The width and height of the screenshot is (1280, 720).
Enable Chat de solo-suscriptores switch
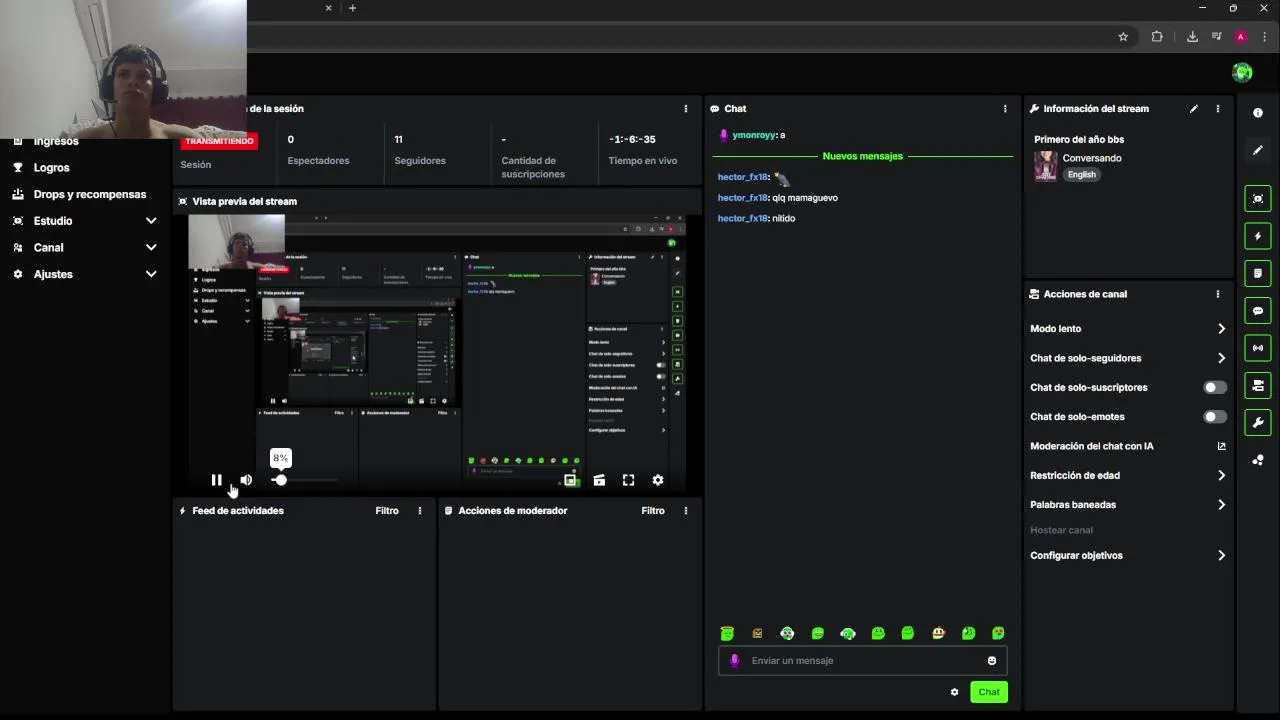(x=1215, y=387)
